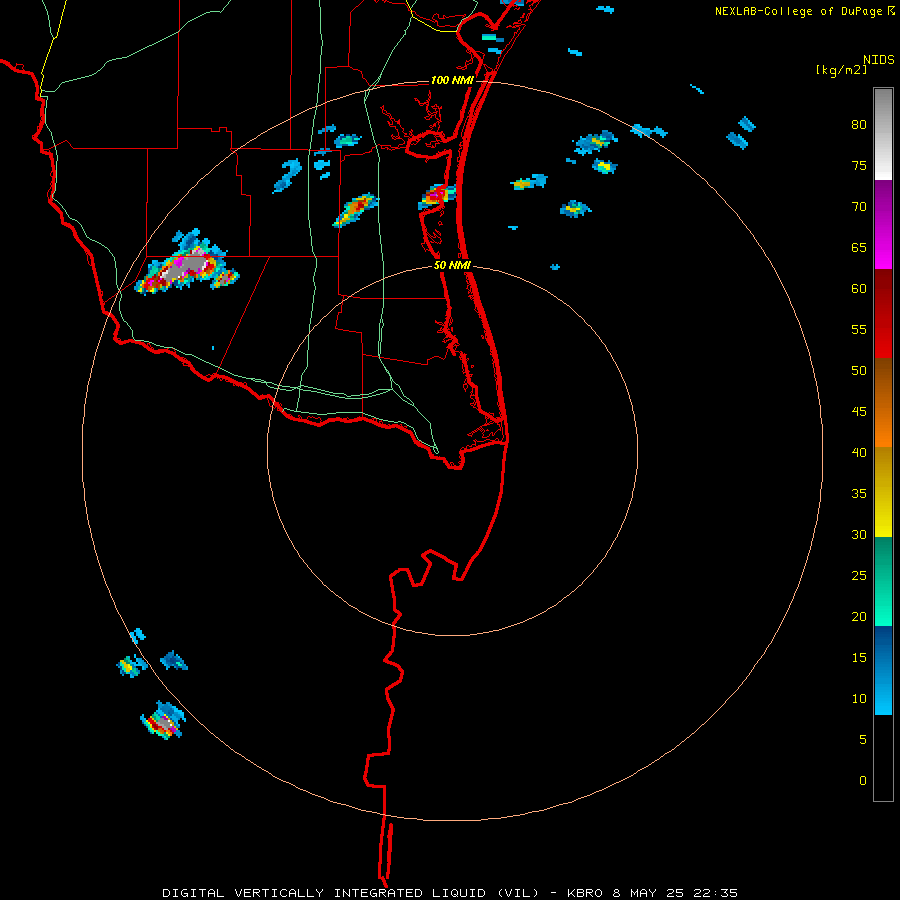Image resolution: width=900 pixels, height=900 pixels.
Task: Click the color scale value 55
Action: (x=859, y=329)
